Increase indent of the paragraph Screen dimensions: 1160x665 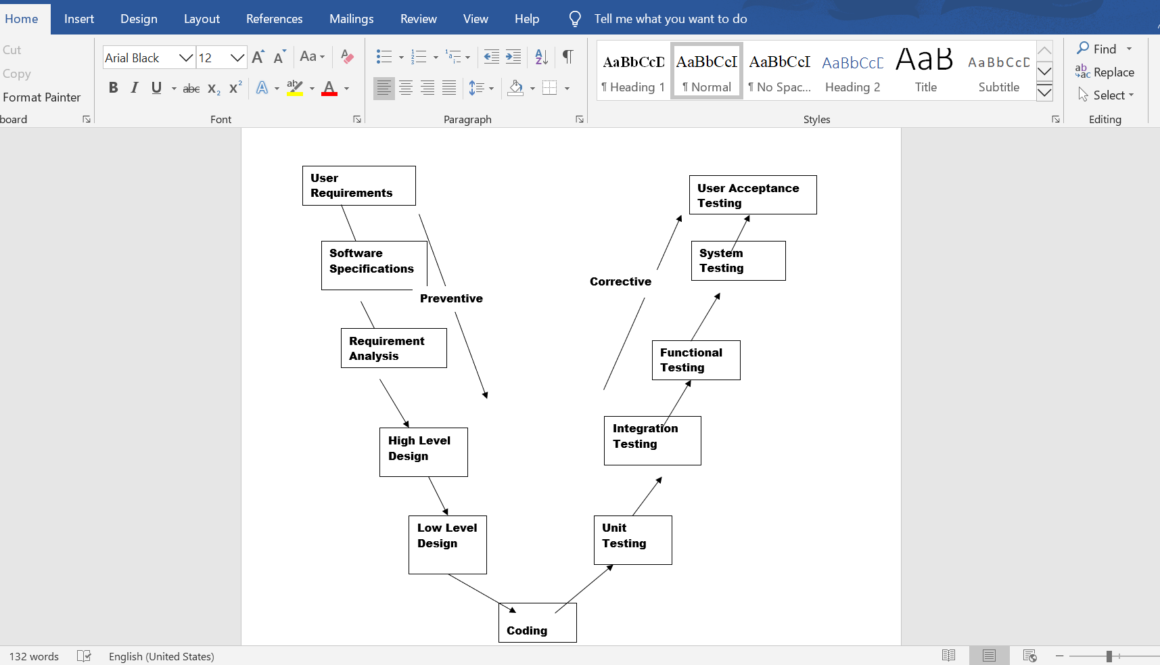pyautogui.click(x=513, y=57)
